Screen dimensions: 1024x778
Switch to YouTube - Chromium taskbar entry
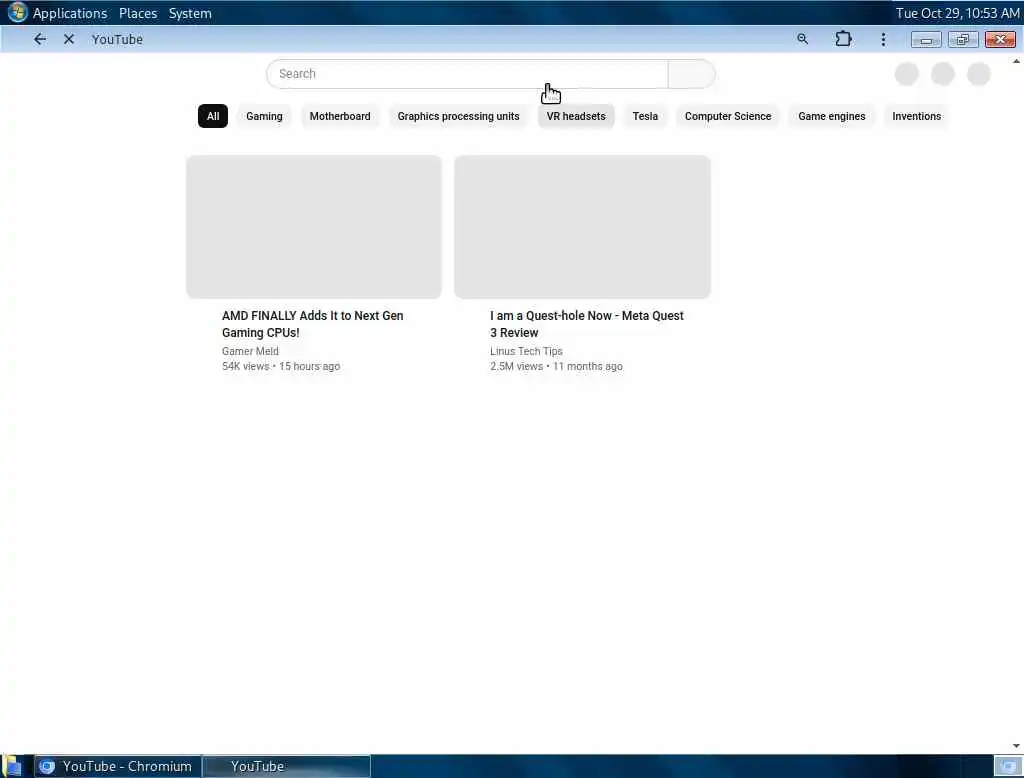click(118, 766)
